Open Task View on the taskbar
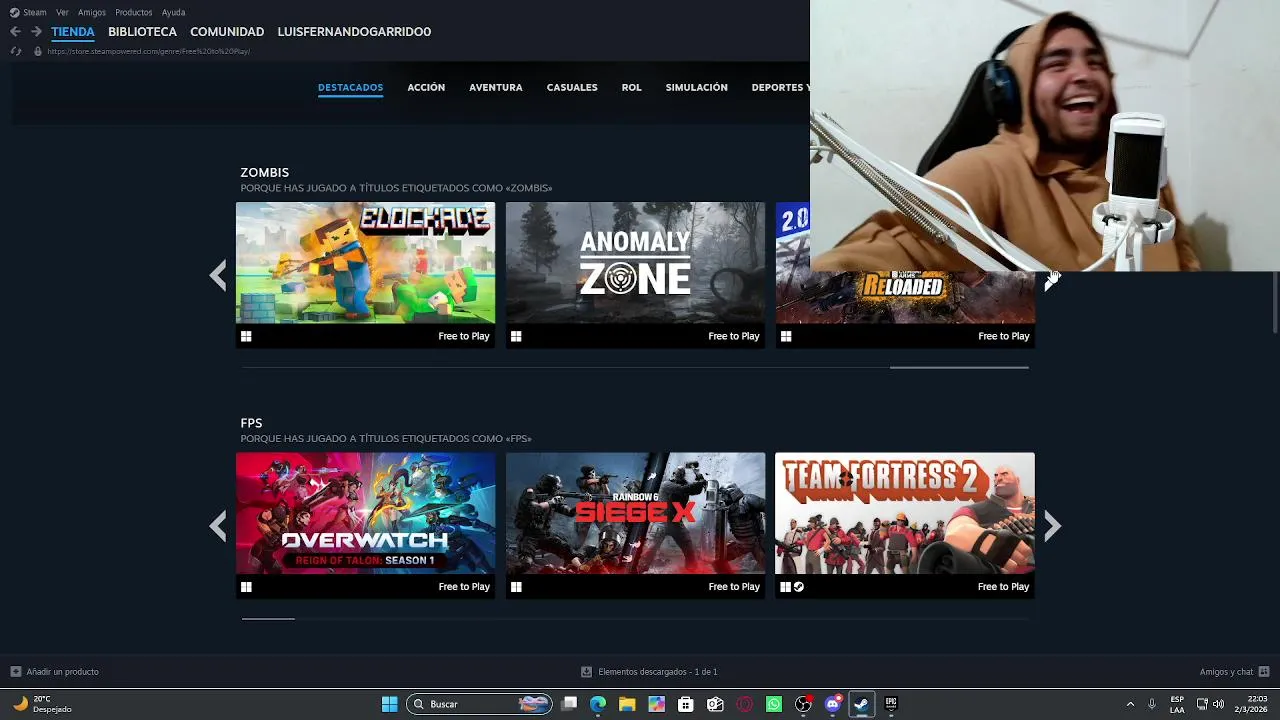 click(569, 704)
